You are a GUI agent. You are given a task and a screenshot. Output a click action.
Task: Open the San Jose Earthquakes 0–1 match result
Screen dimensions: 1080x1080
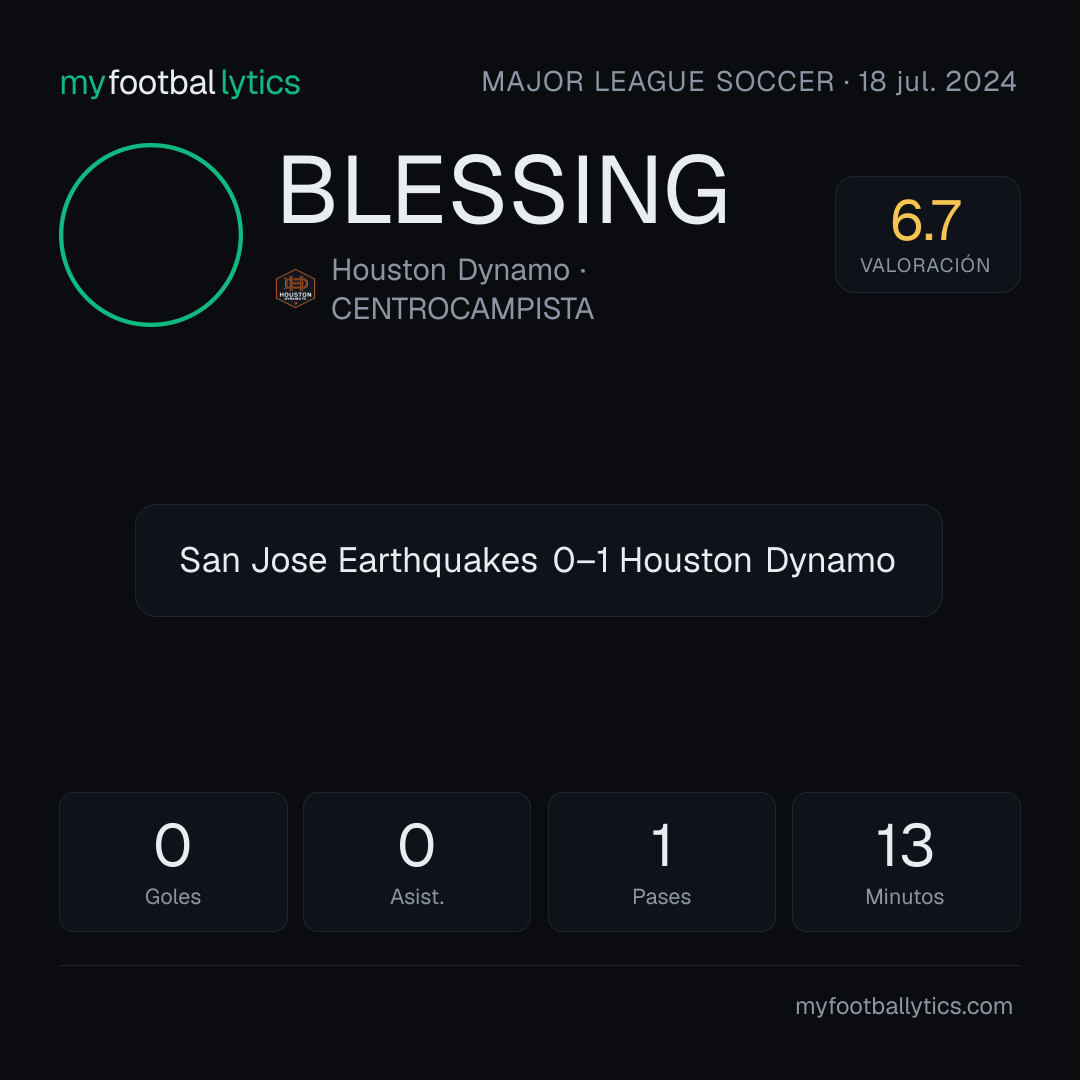539,561
